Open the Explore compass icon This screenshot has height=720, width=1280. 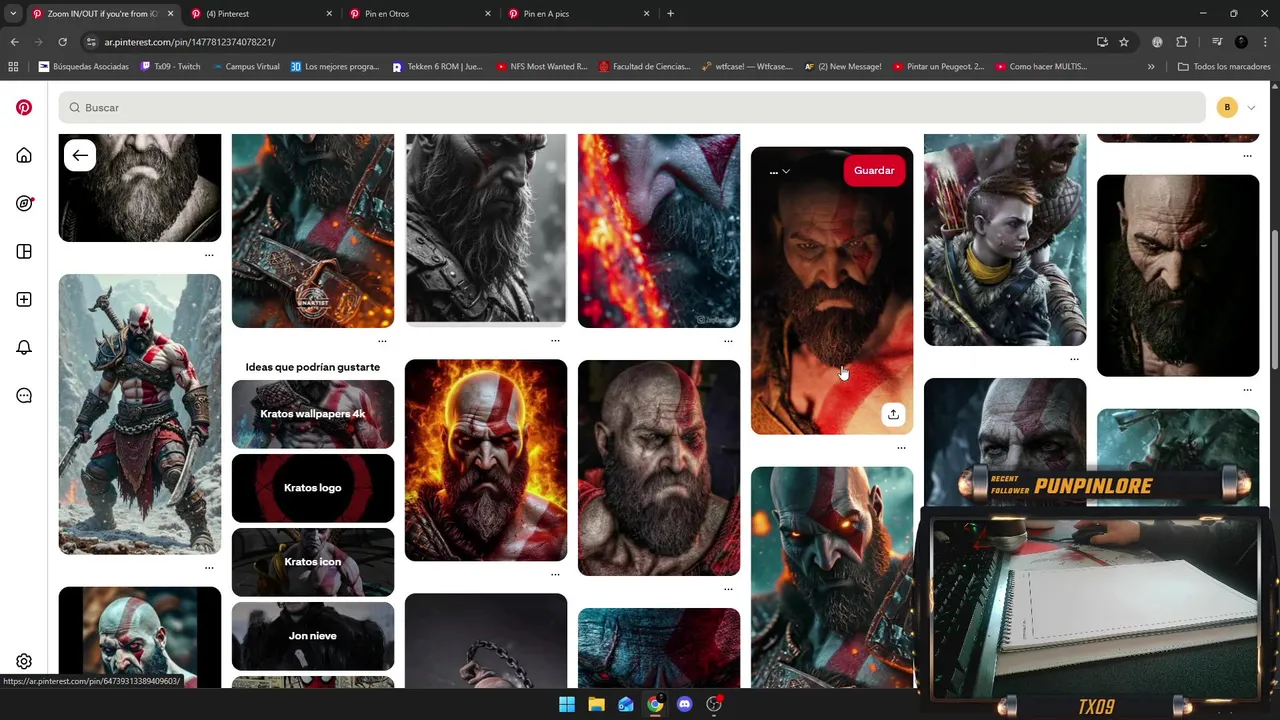[x=24, y=203]
